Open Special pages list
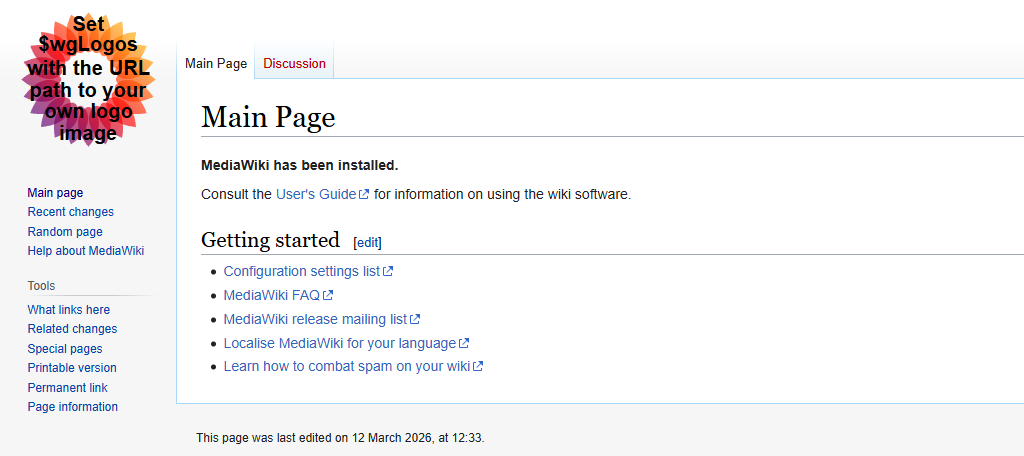1024x456 pixels. 65,348
